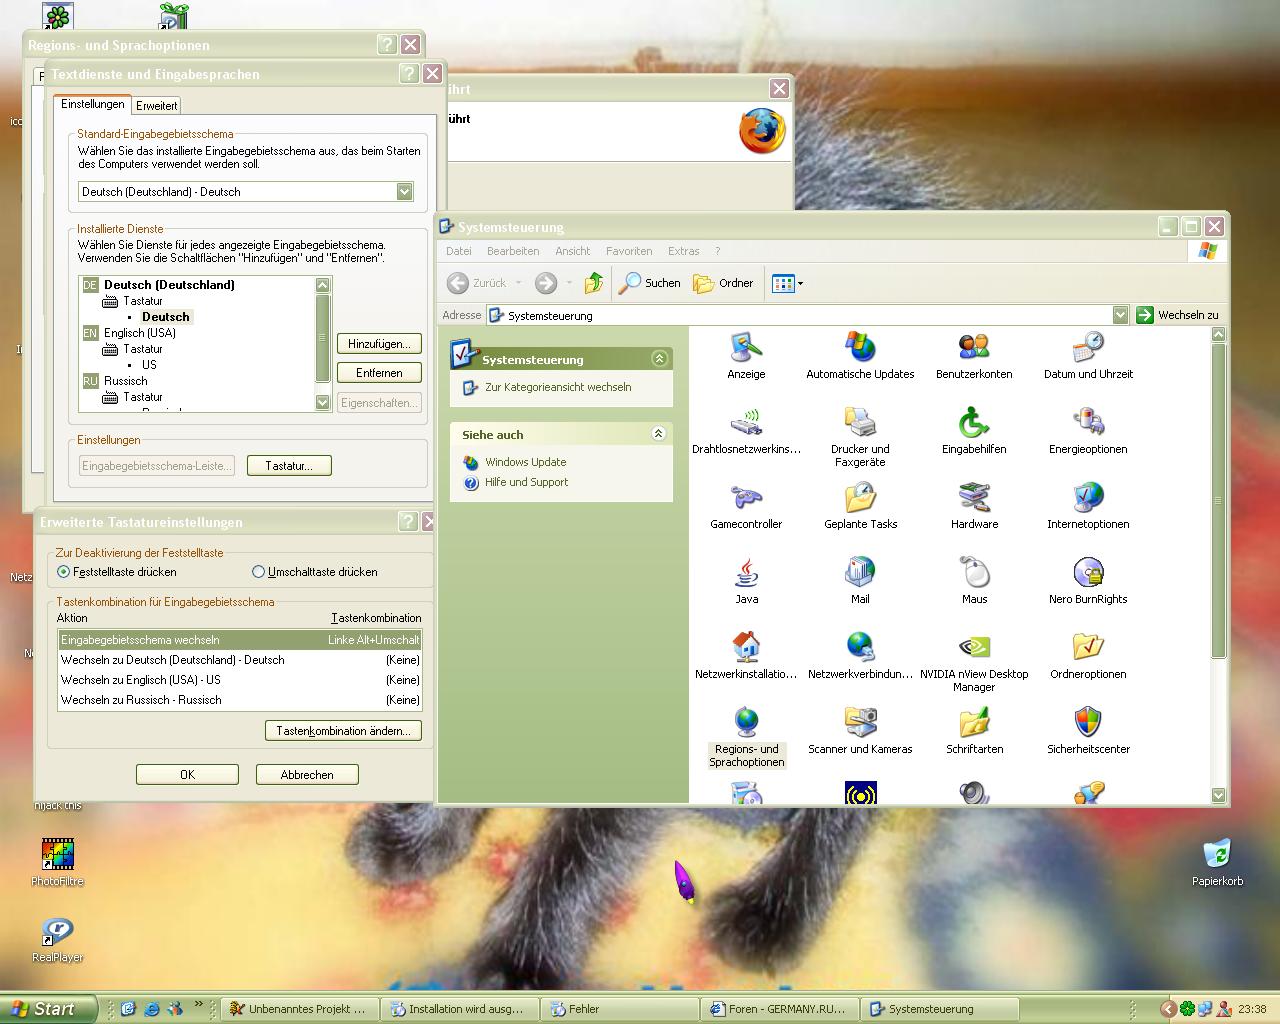The width and height of the screenshot is (1280, 1024).
Task: Click the Tastenkombination ändern button
Action: tap(343, 731)
